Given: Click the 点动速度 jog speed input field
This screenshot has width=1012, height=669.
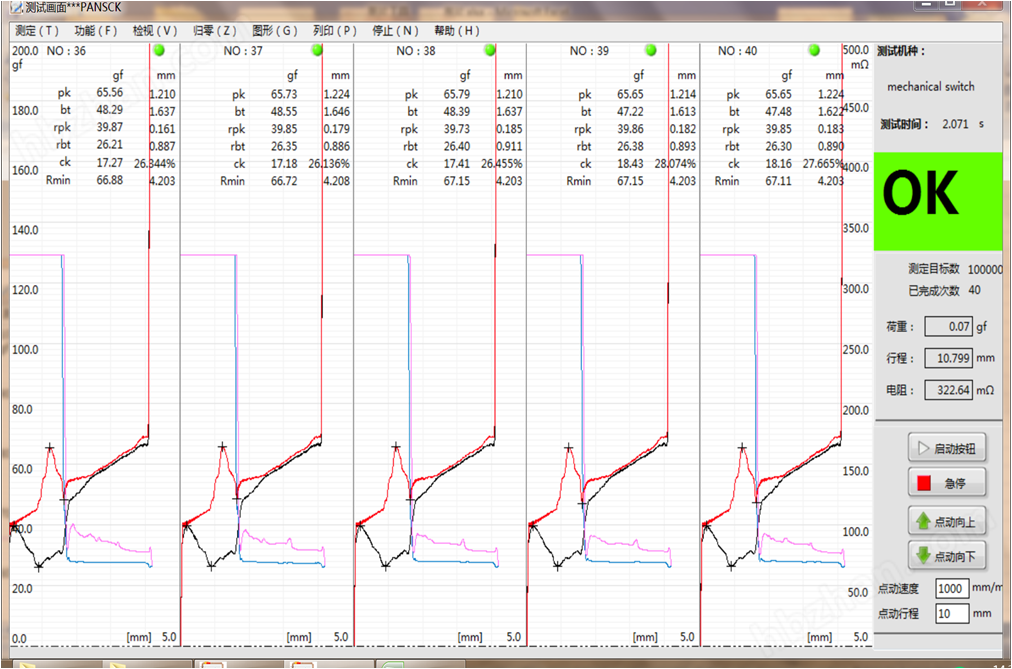Looking at the screenshot, I should [952, 588].
